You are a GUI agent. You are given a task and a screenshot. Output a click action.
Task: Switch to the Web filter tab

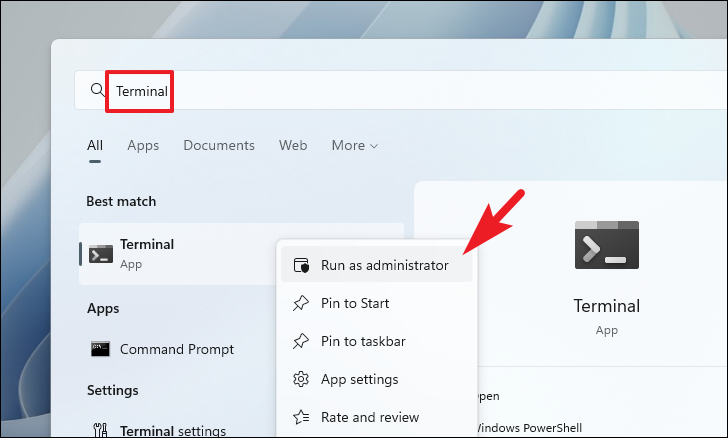(x=293, y=145)
